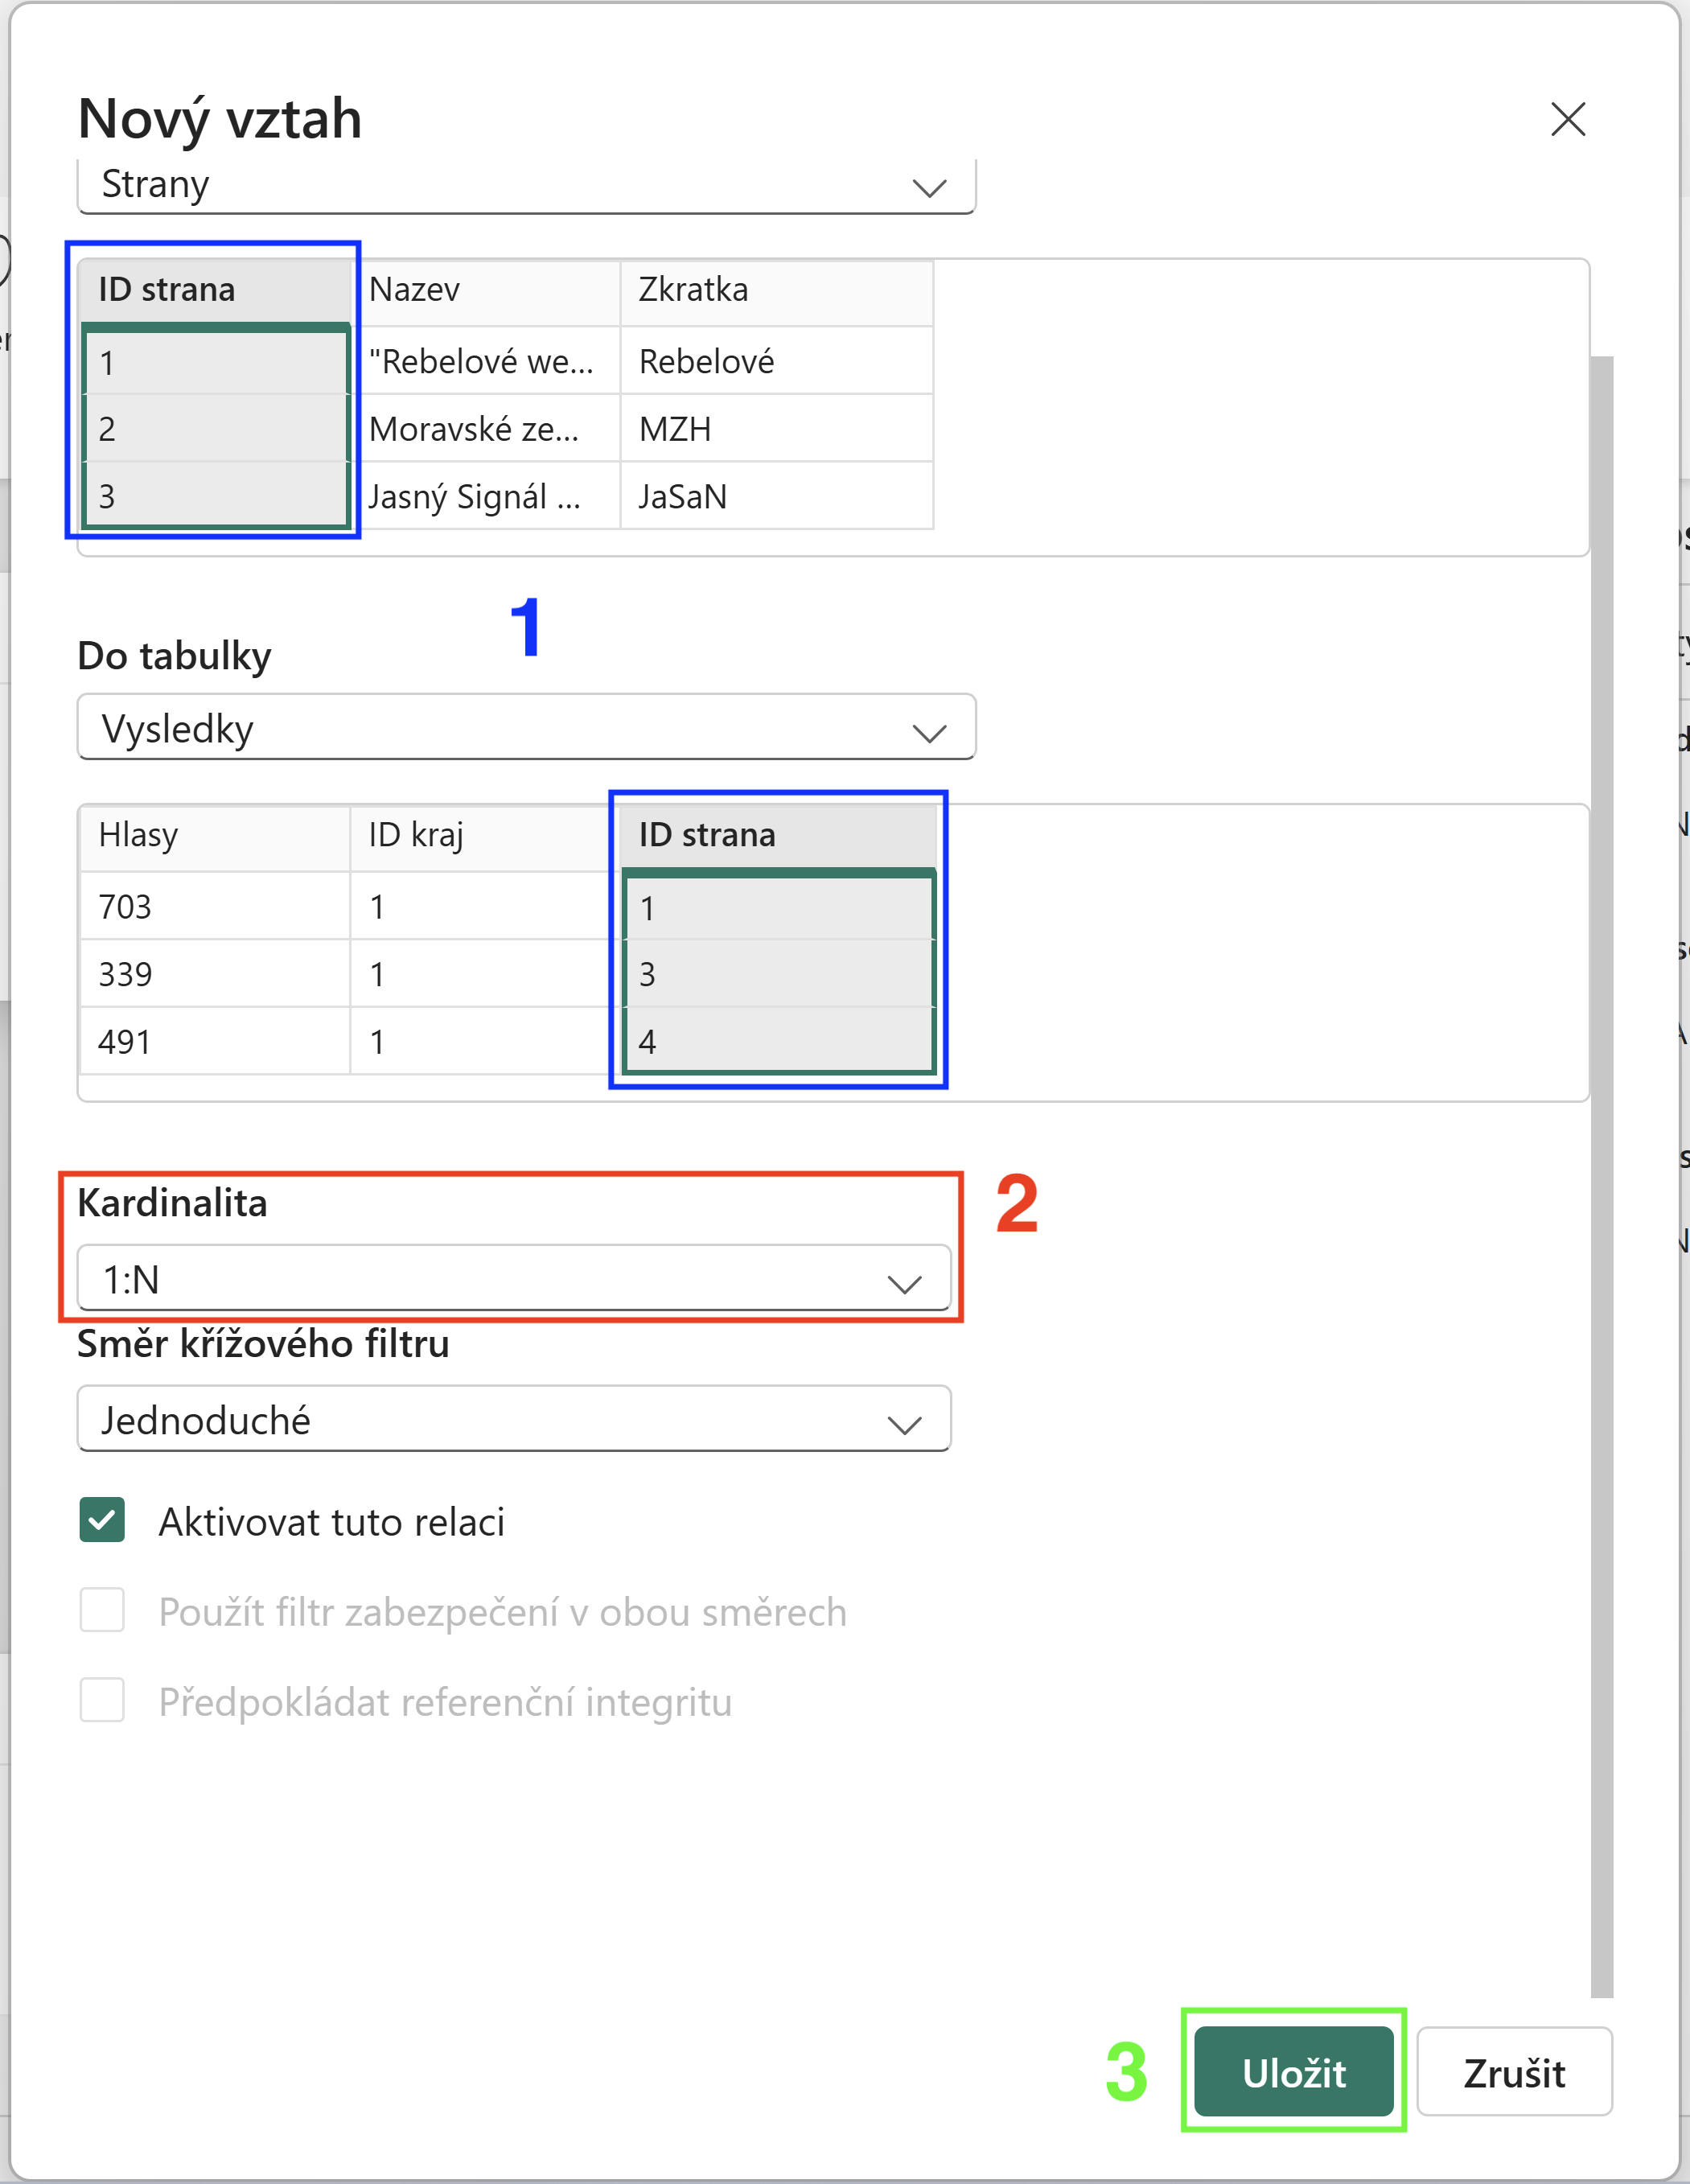This screenshot has height=2184, width=1690.
Task: Click the MZH abbreviation cell
Action: (777, 428)
